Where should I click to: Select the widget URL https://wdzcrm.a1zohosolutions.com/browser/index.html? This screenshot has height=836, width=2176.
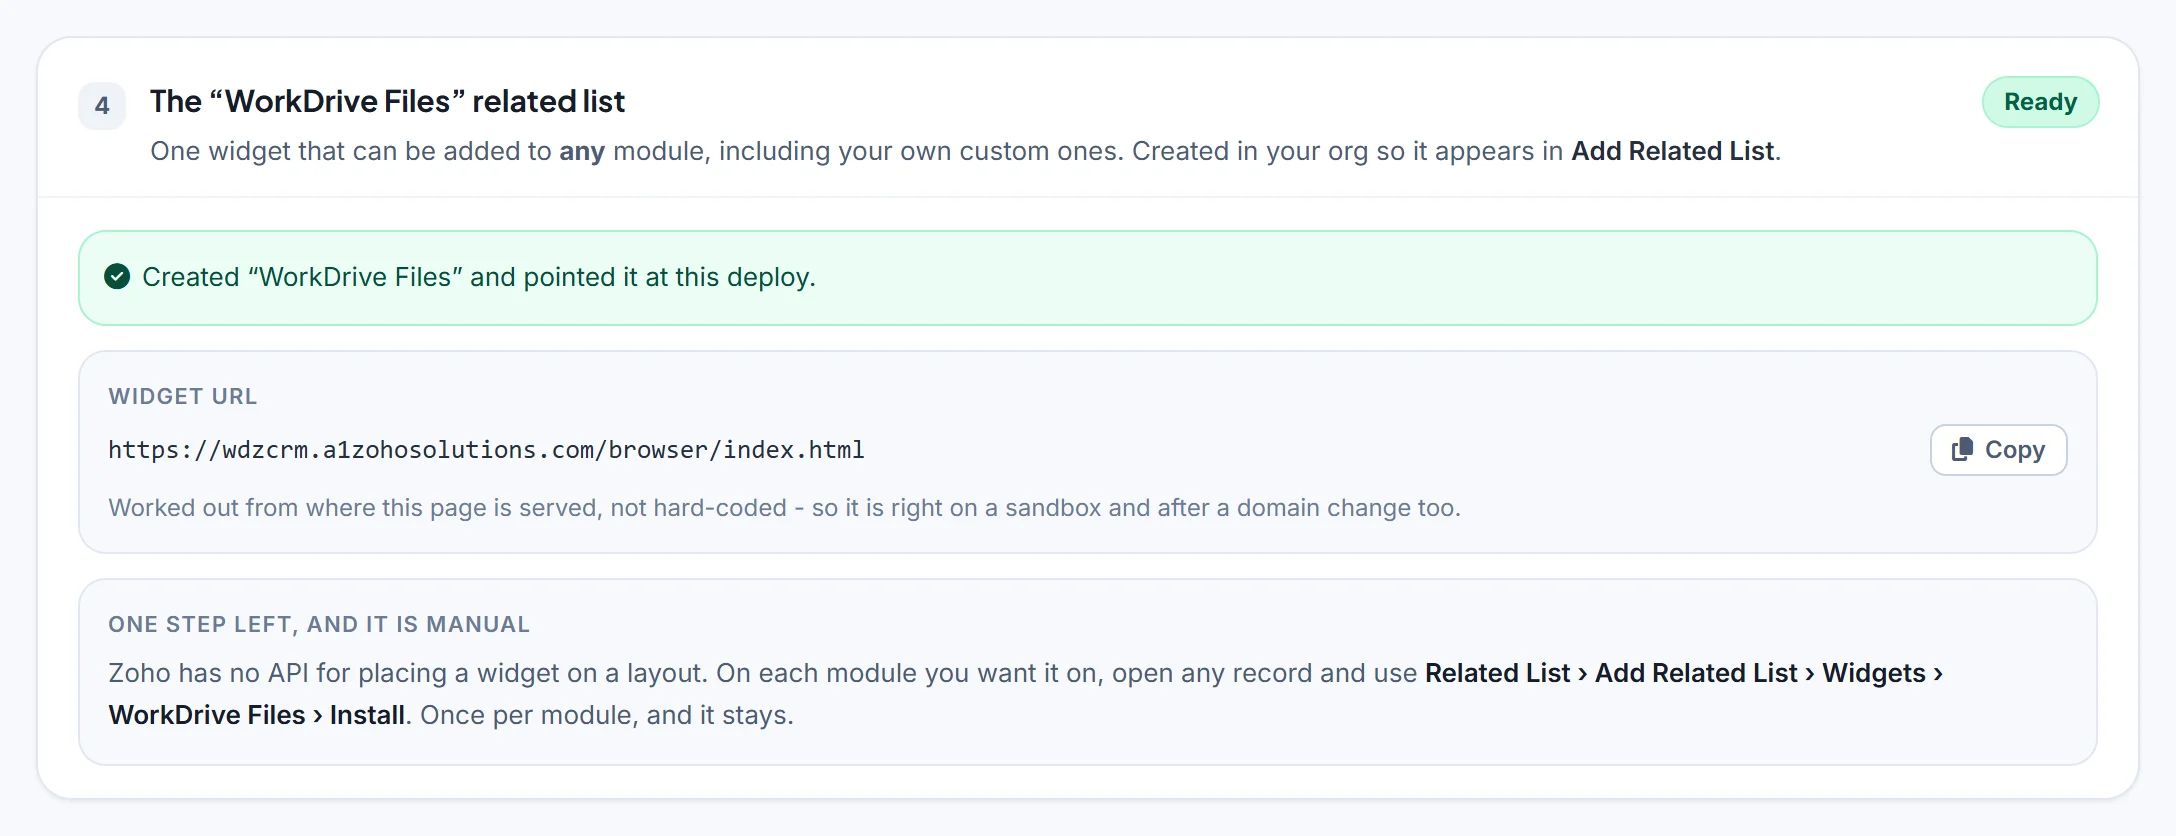point(486,450)
